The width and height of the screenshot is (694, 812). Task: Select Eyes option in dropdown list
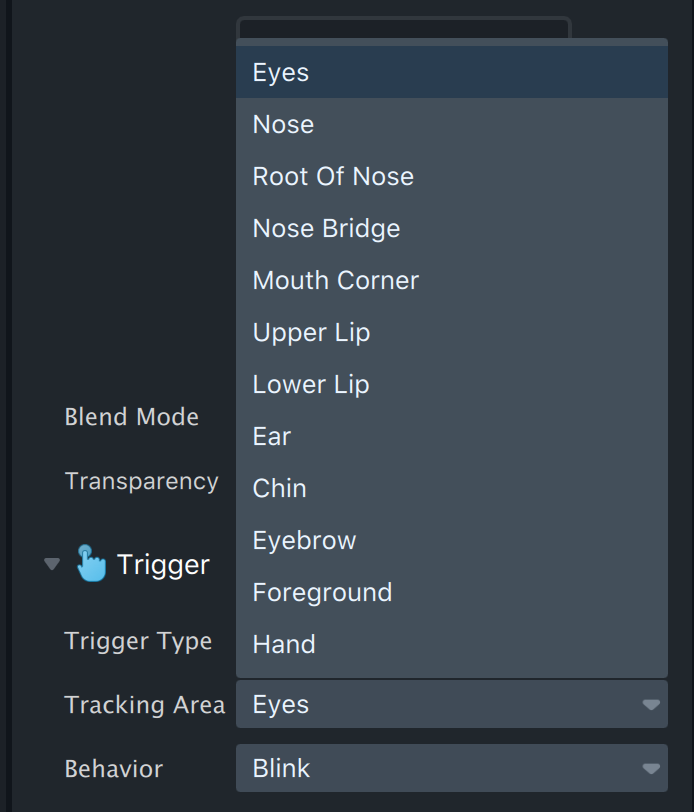(x=452, y=72)
